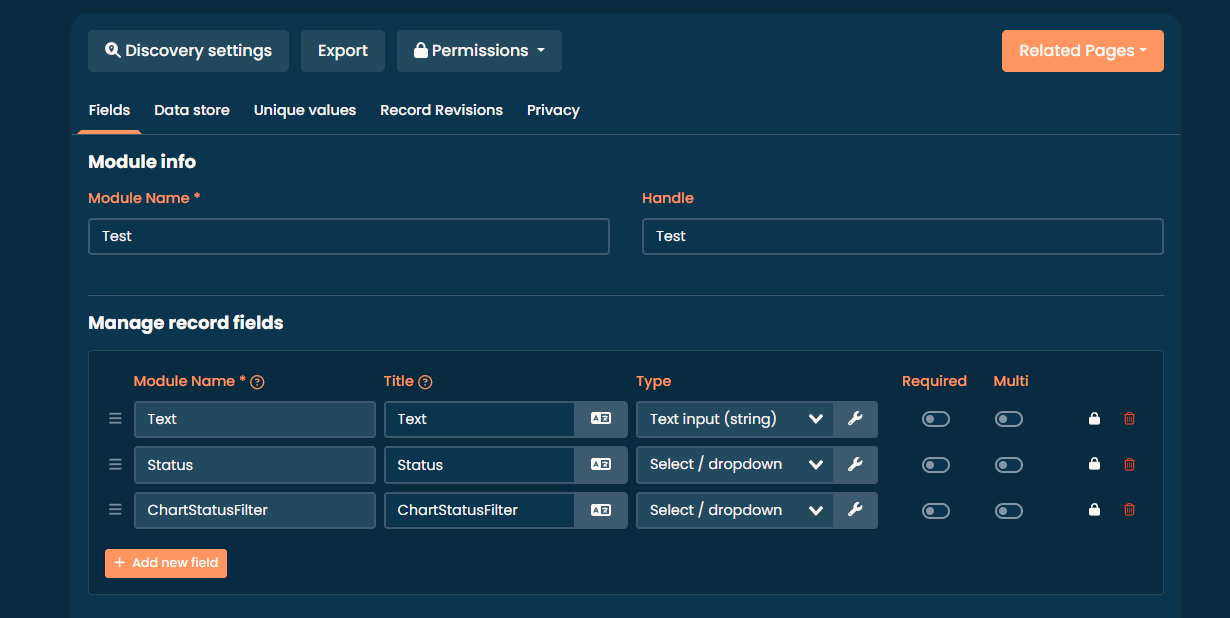This screenshot has width=1230, height=618.
Task: Click the field name input containing Text
Action: [255, 419]
